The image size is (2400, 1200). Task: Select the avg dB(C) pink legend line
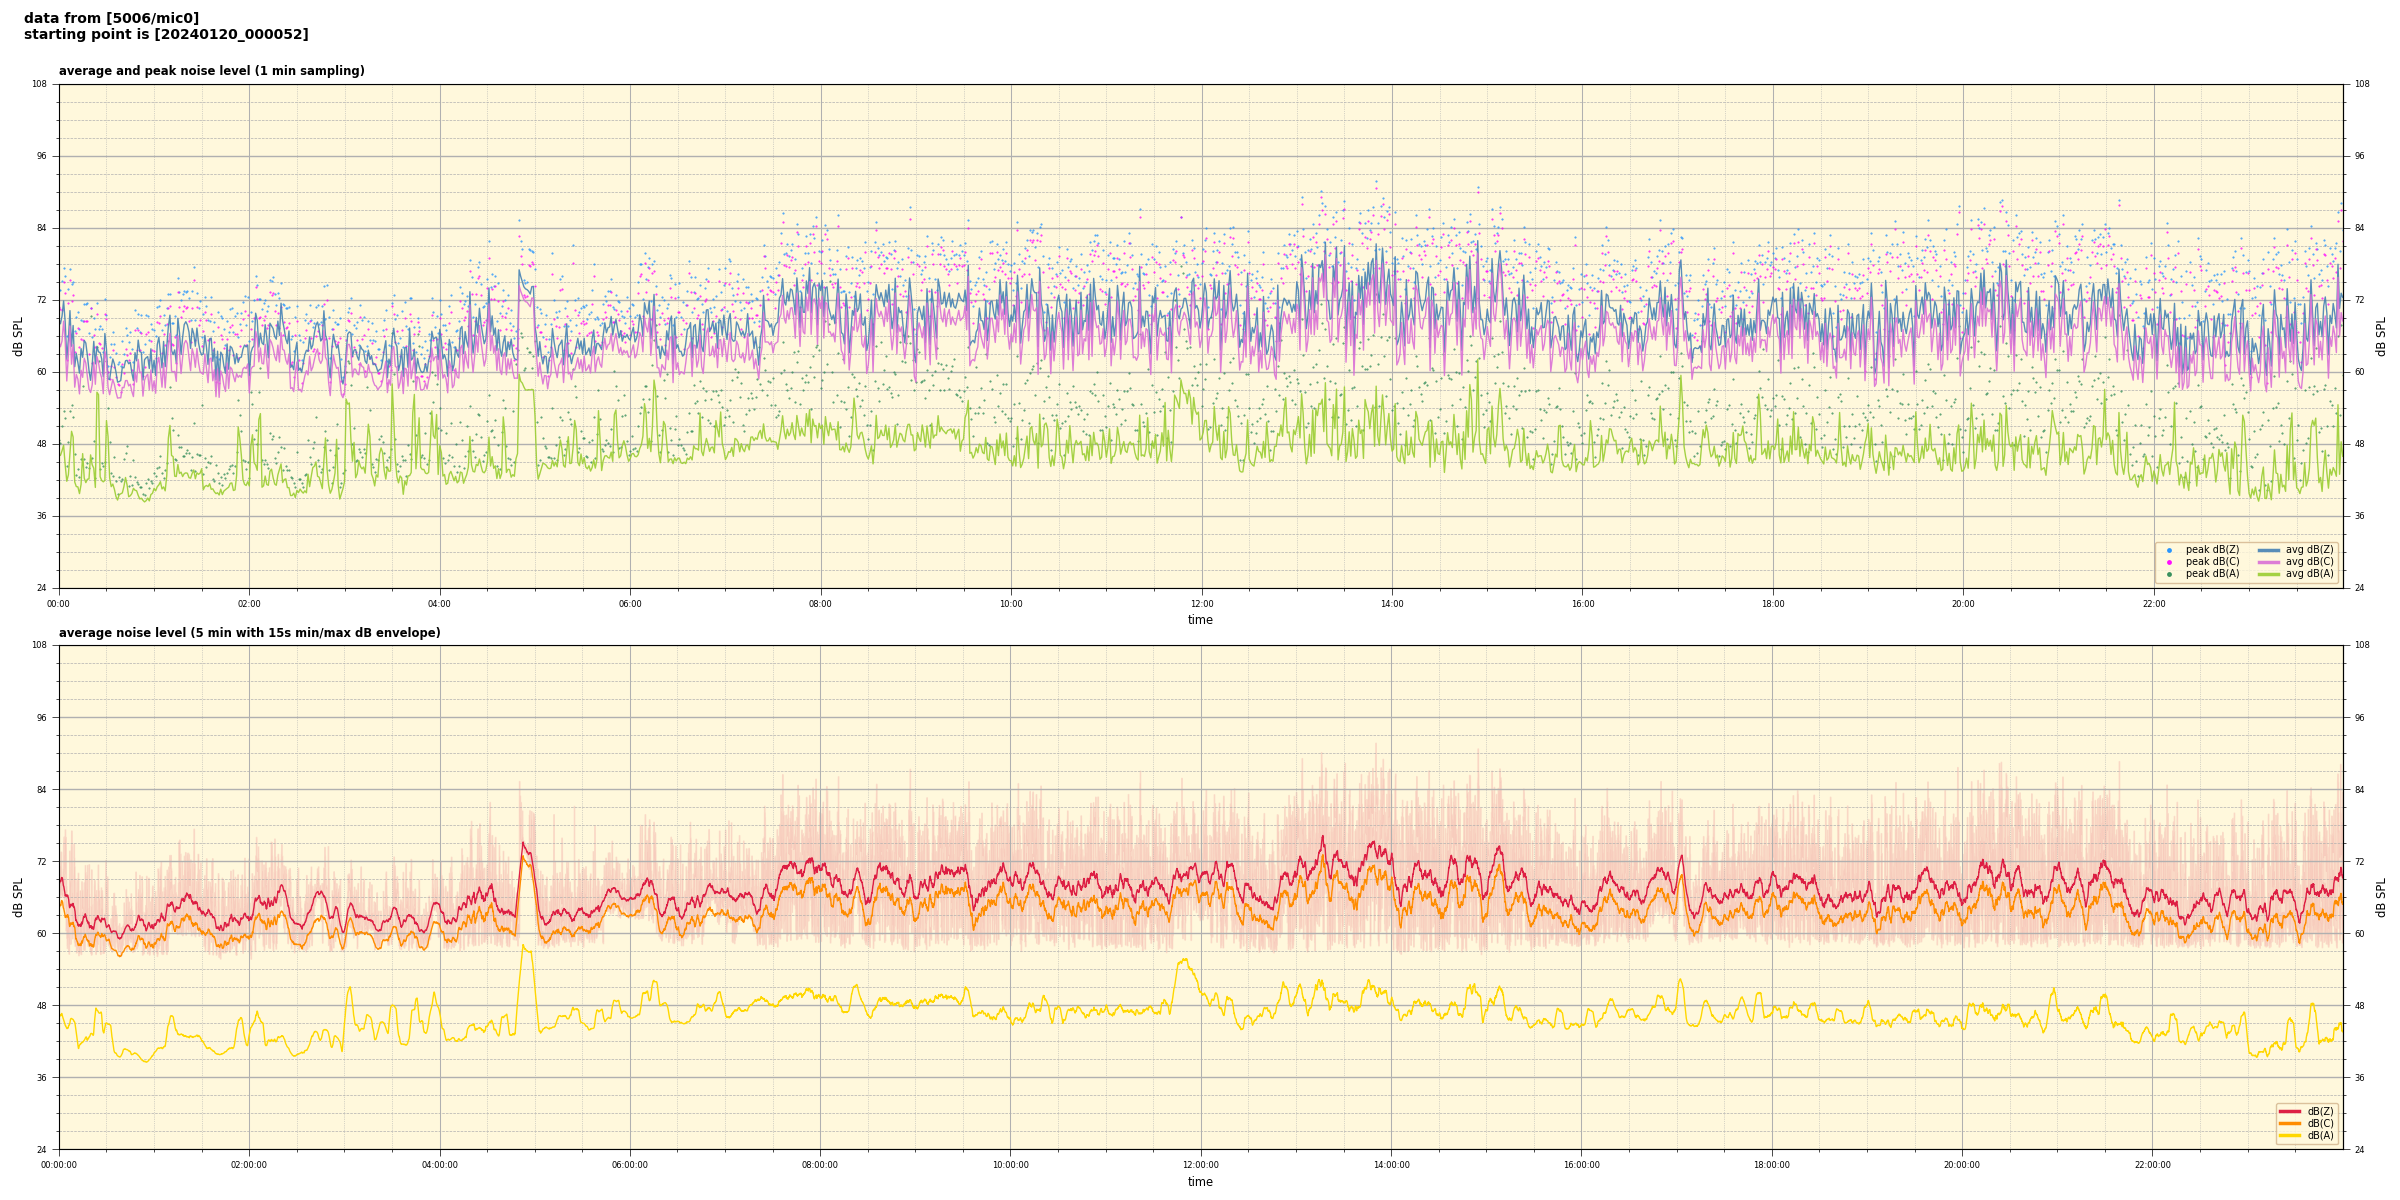tap(2268, 562)
